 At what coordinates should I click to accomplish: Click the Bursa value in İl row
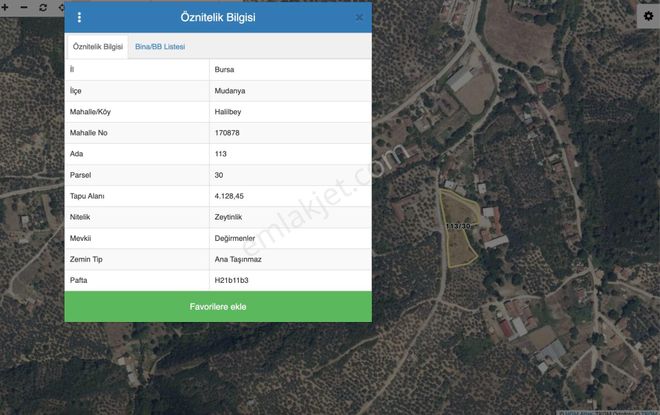point(226,70)
